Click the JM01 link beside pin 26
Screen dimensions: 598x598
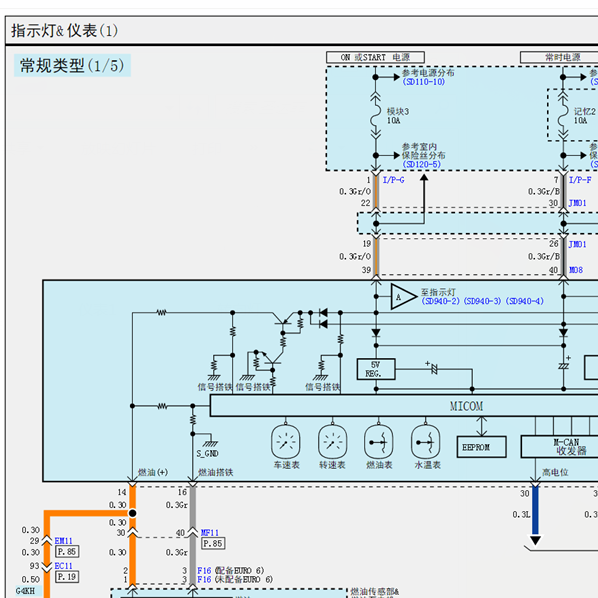coord(577,244)
